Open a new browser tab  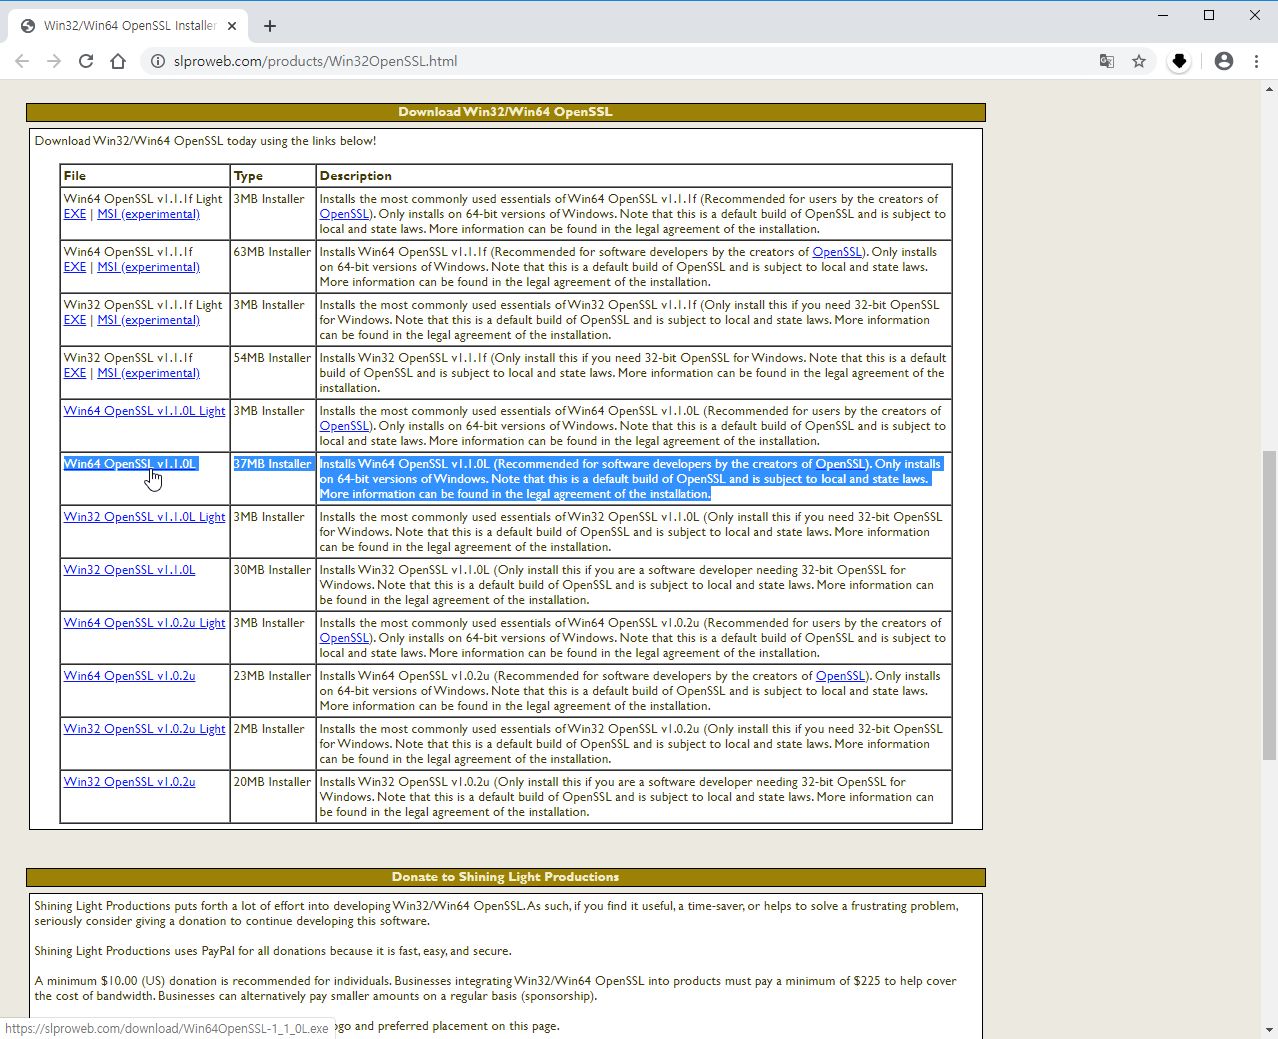[270, 26]
